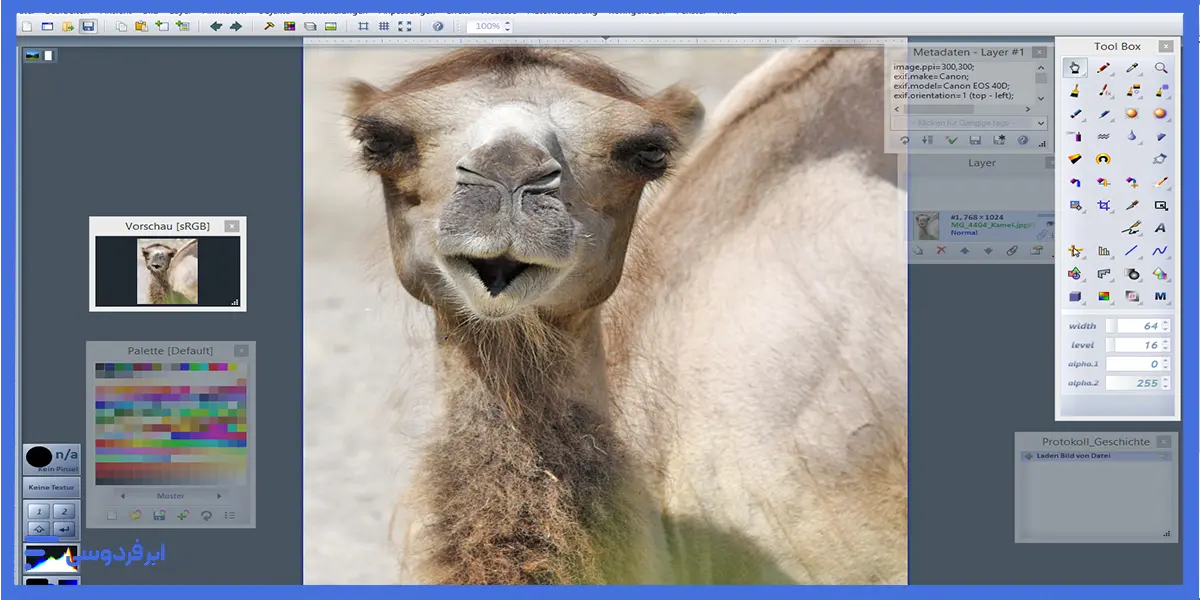Viewport: 1200px width, 600px height.
Task: Click the hammer tool icon in the toolbar
Action: [269, 26]
